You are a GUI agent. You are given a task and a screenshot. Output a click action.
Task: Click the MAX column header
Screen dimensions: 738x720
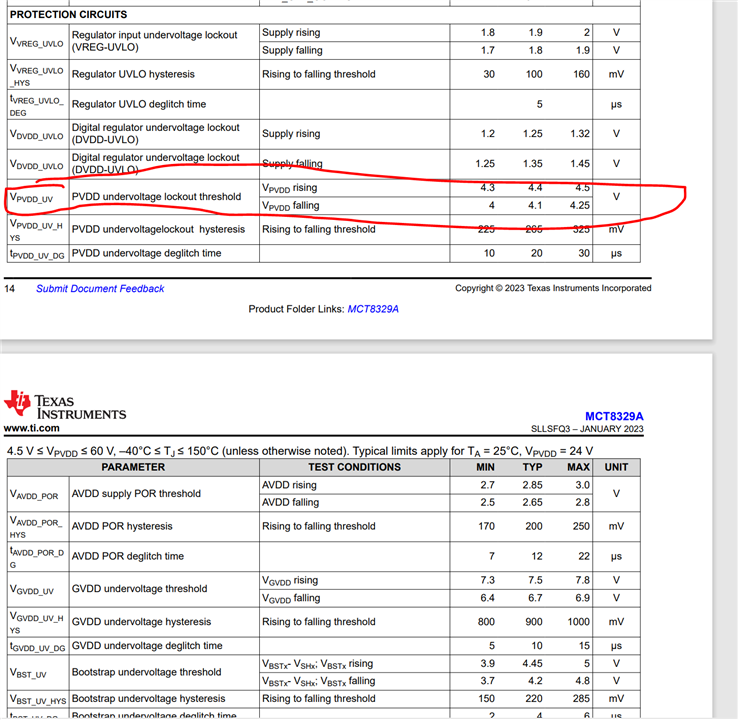578,467
